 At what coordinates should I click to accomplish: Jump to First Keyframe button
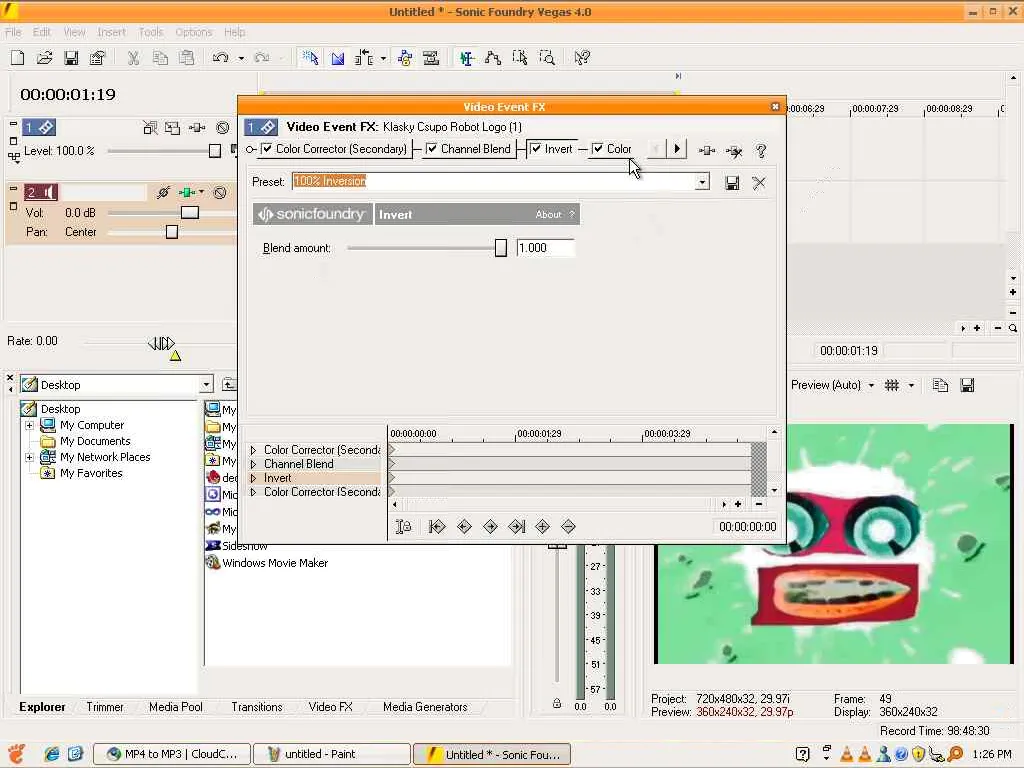(437, 526)
